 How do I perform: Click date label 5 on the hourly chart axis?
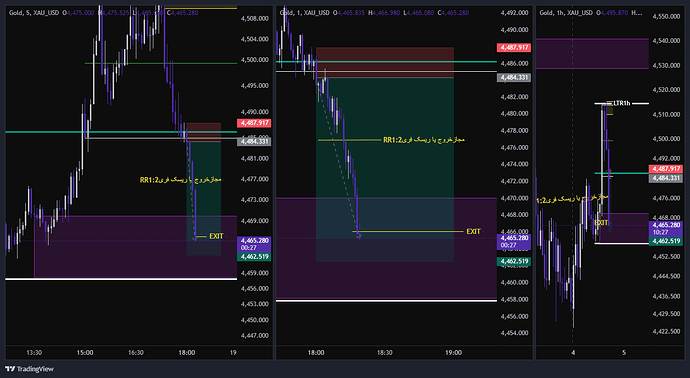point(624,352)
